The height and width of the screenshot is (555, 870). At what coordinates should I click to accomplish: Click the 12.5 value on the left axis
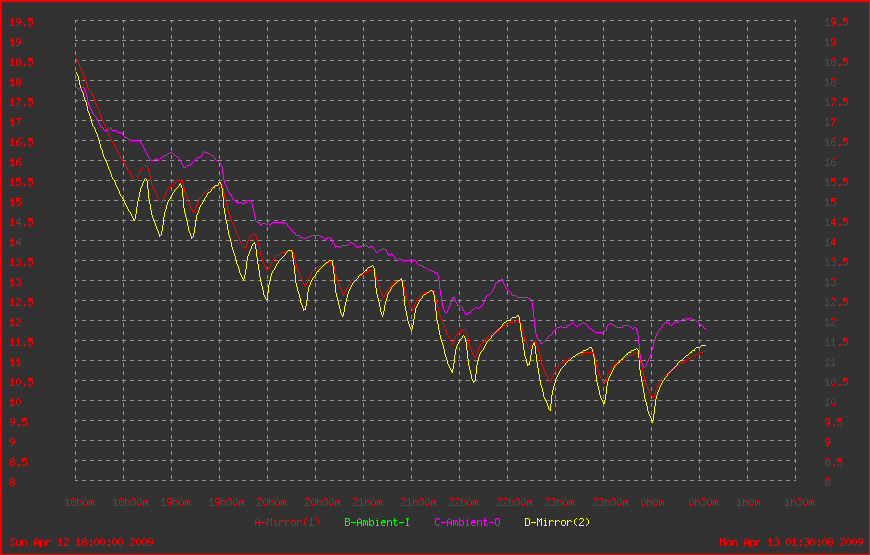[21, 302]
